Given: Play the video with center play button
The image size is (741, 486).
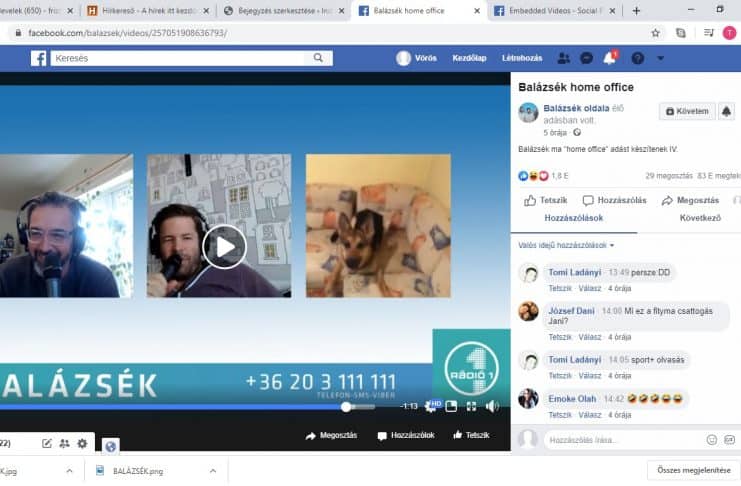Looking at the screenshot, I should pos(224,247).
